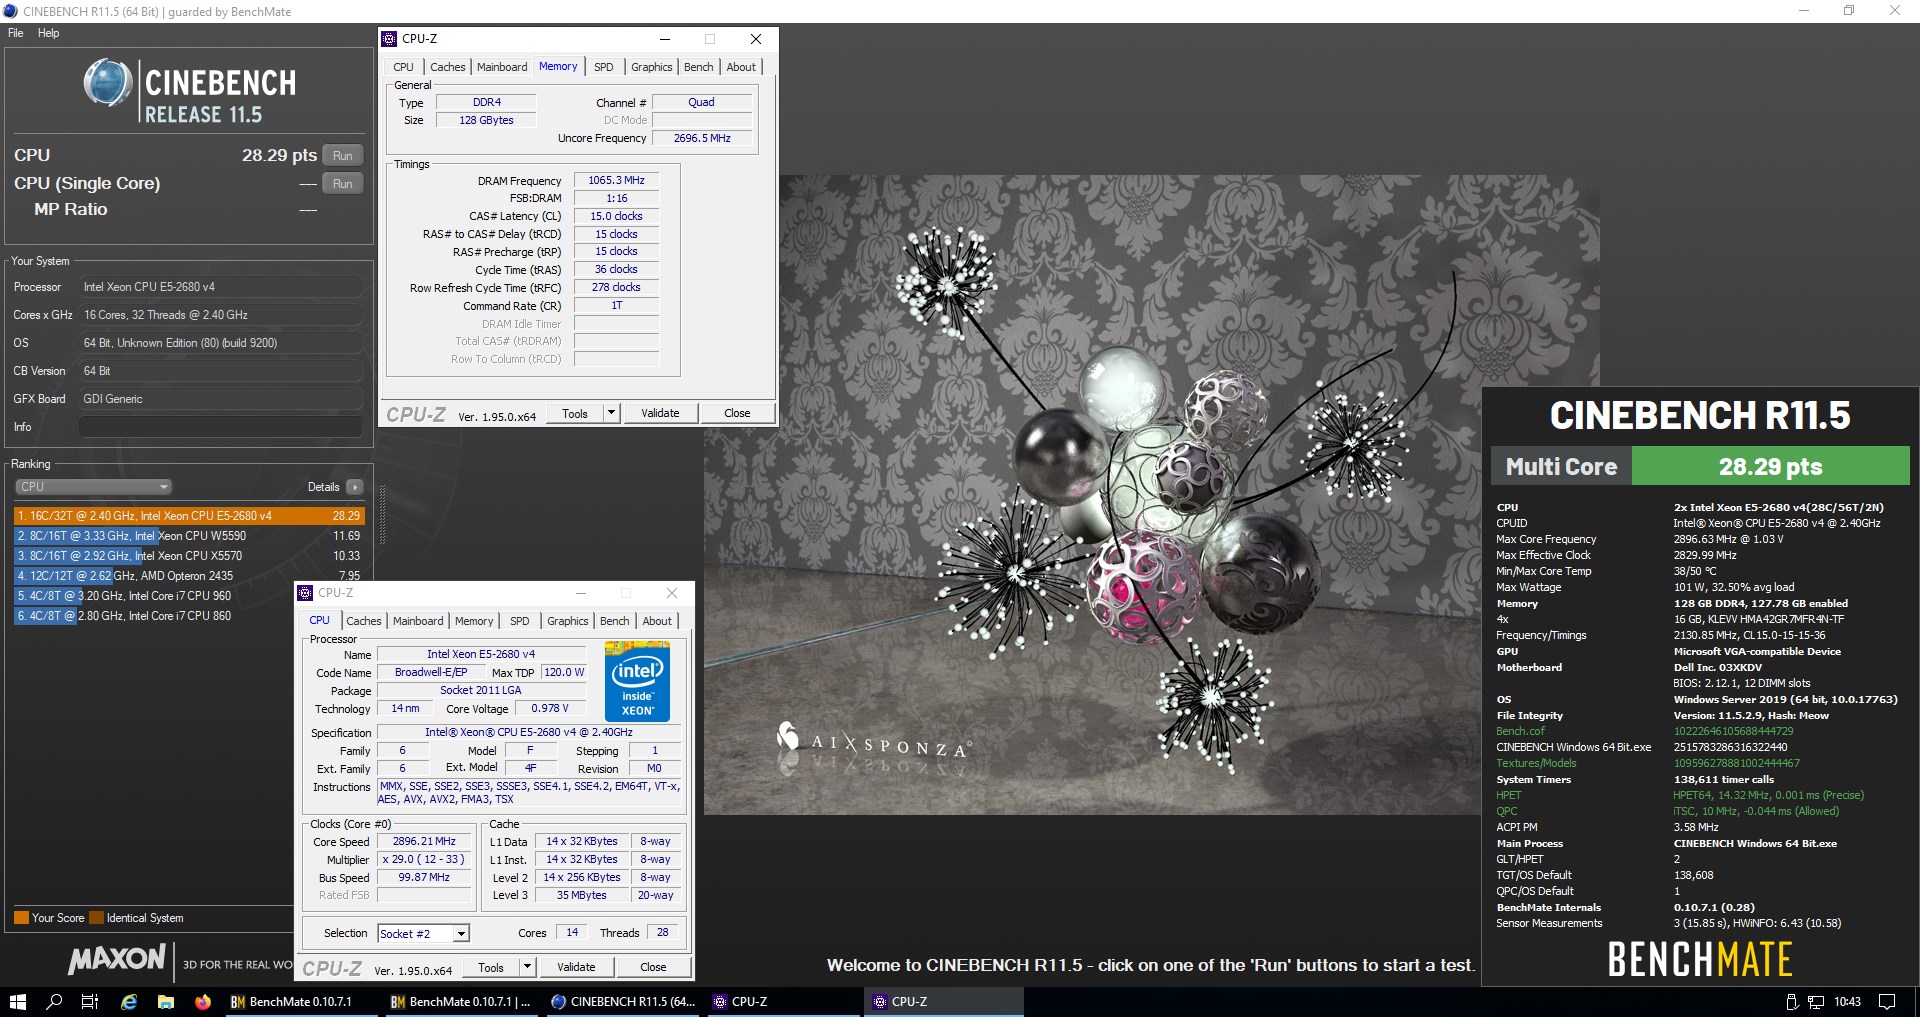Screen dimensions: 1920x1017
Task: Launch Internet Explorer from taskbar
Action: tap(128, 1001)
